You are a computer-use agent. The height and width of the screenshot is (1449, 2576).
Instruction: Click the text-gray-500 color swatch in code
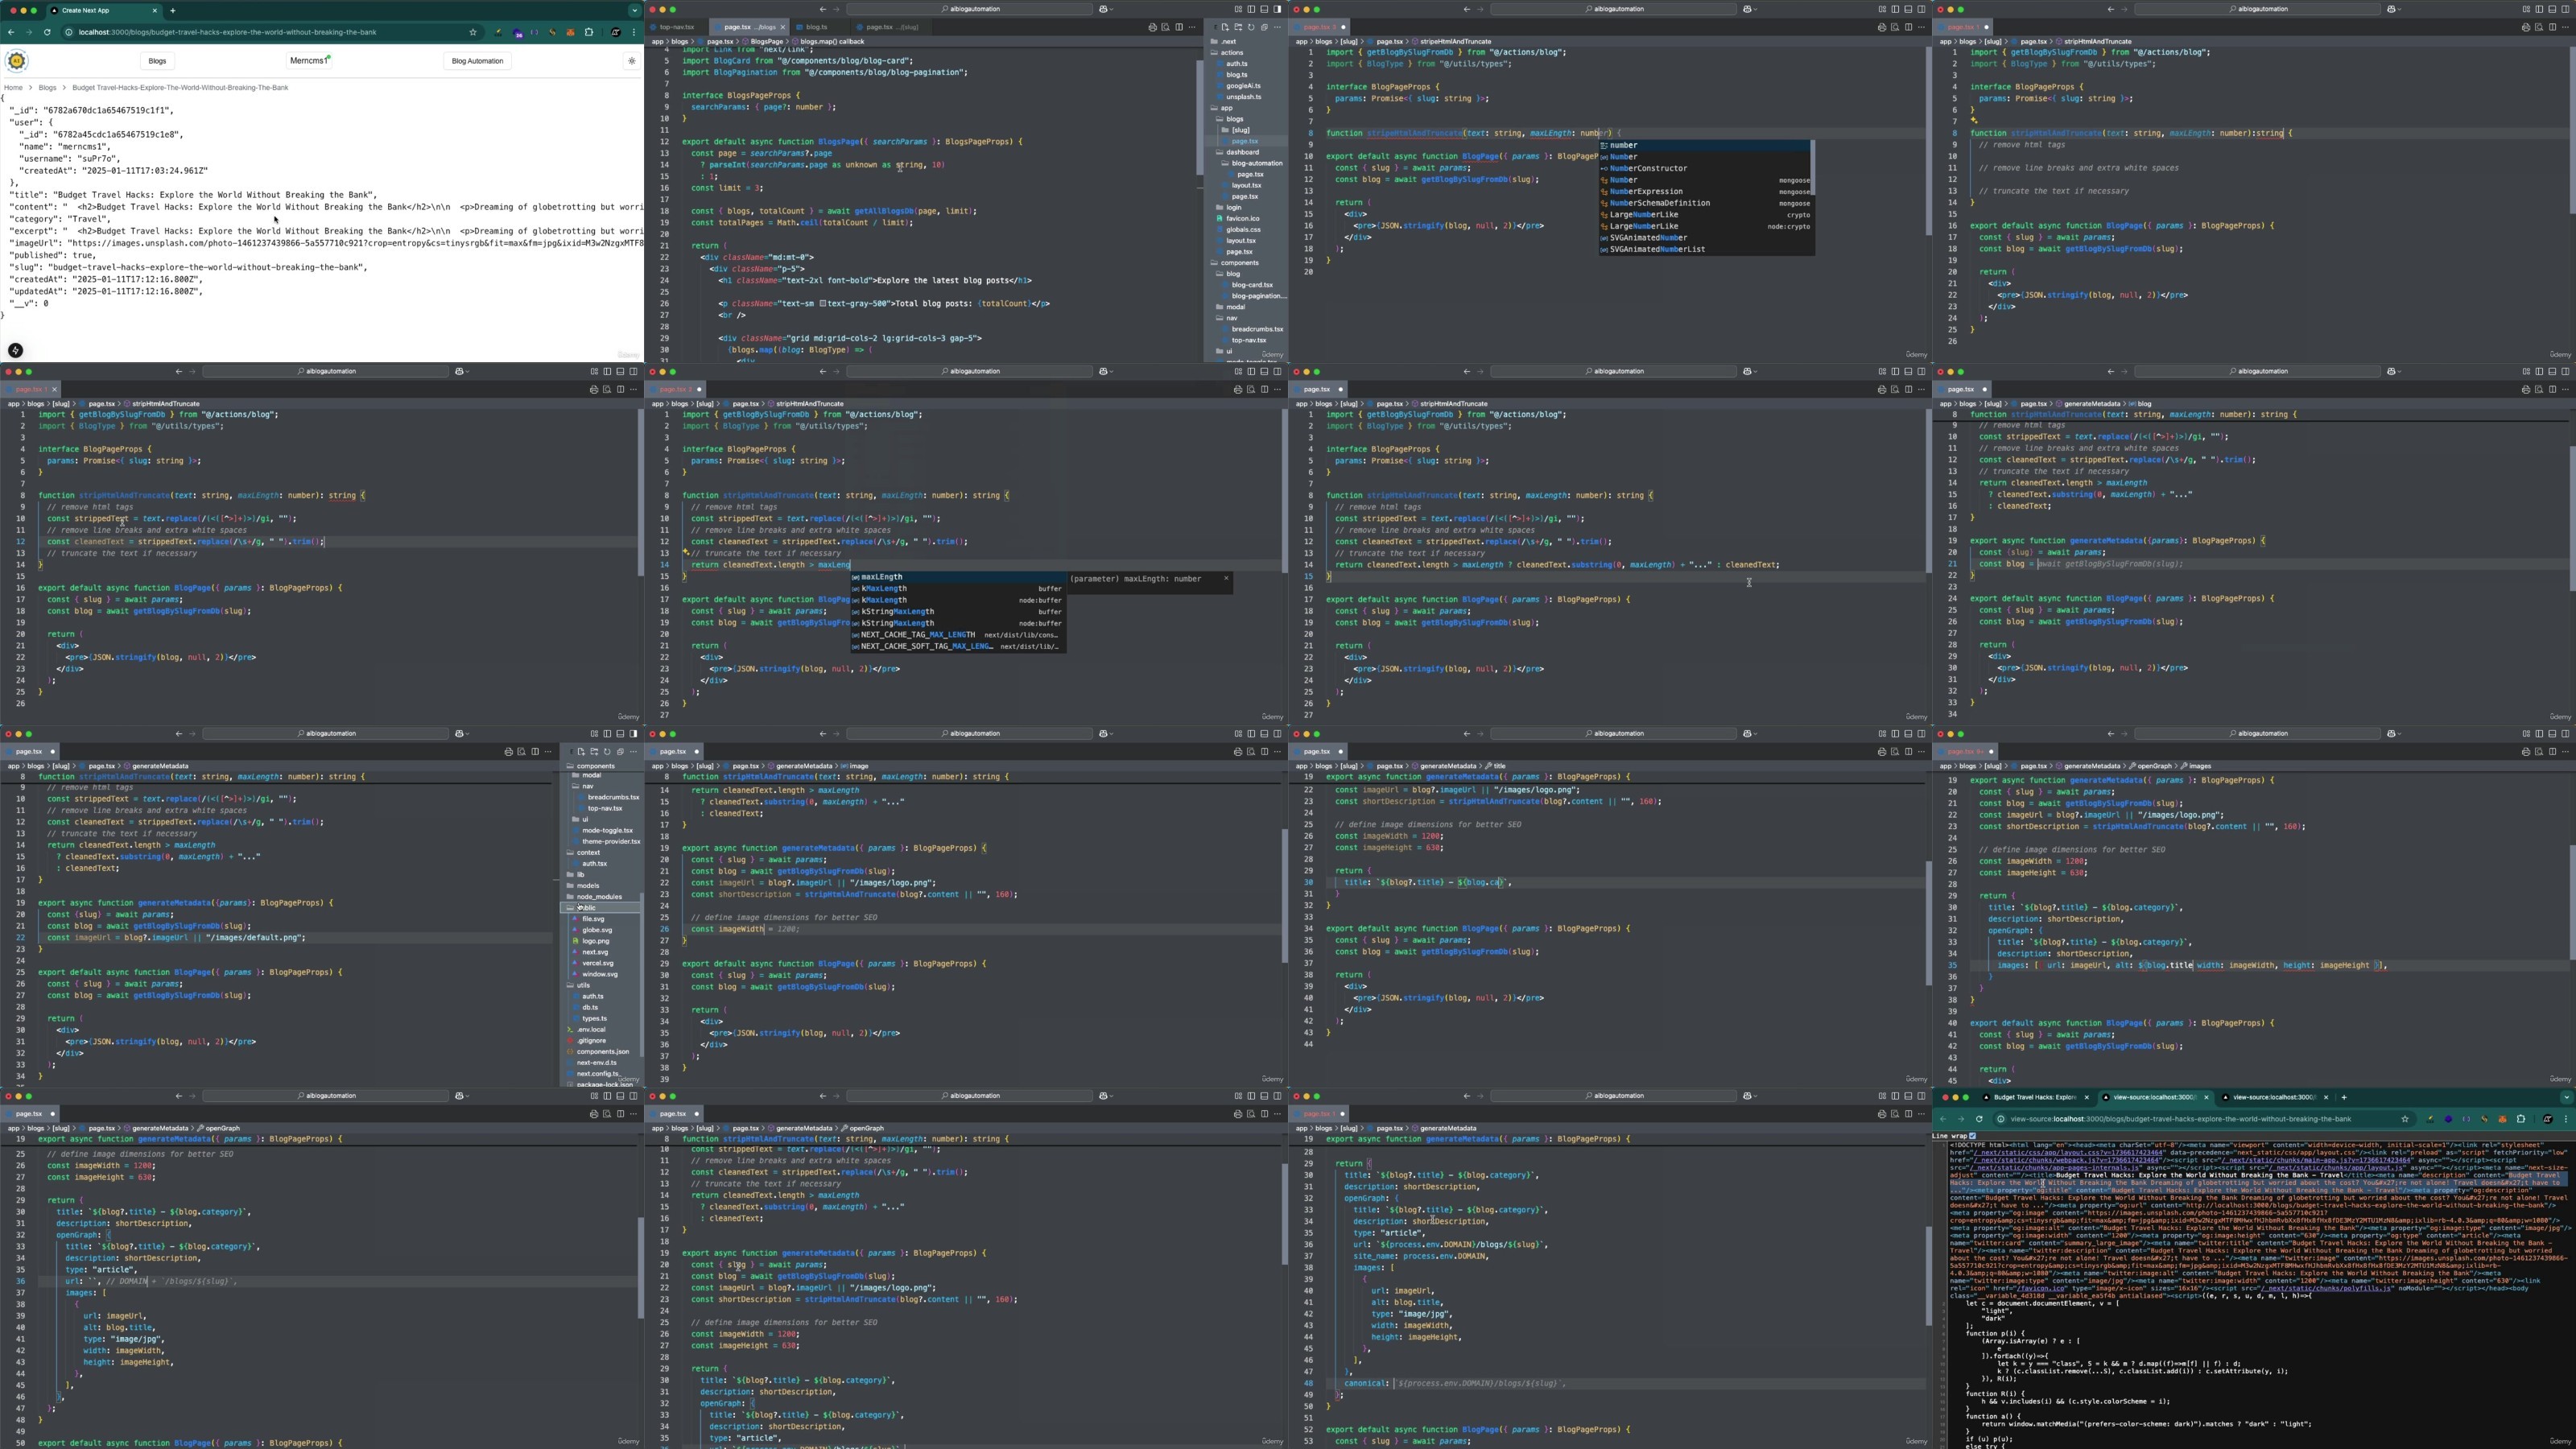pyautogui.click(x=822, y=304)
